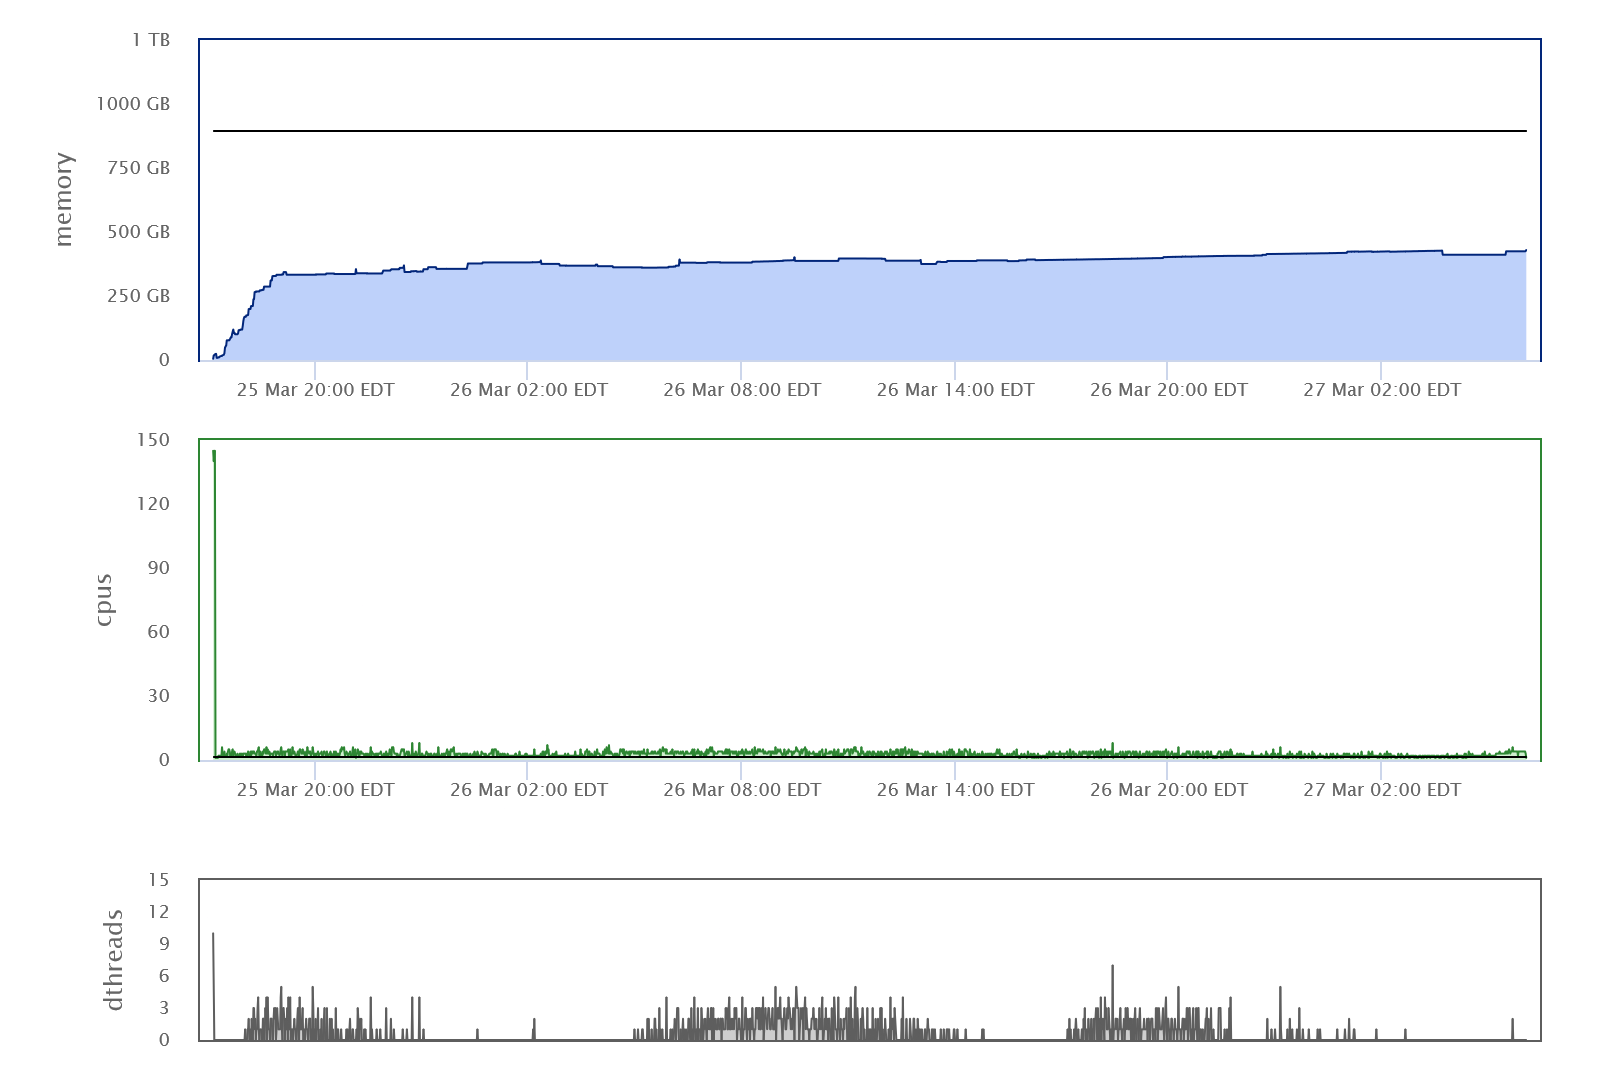Click the "6" dthreads axis label
1620x1080 pixels.
tap(165, 976)
